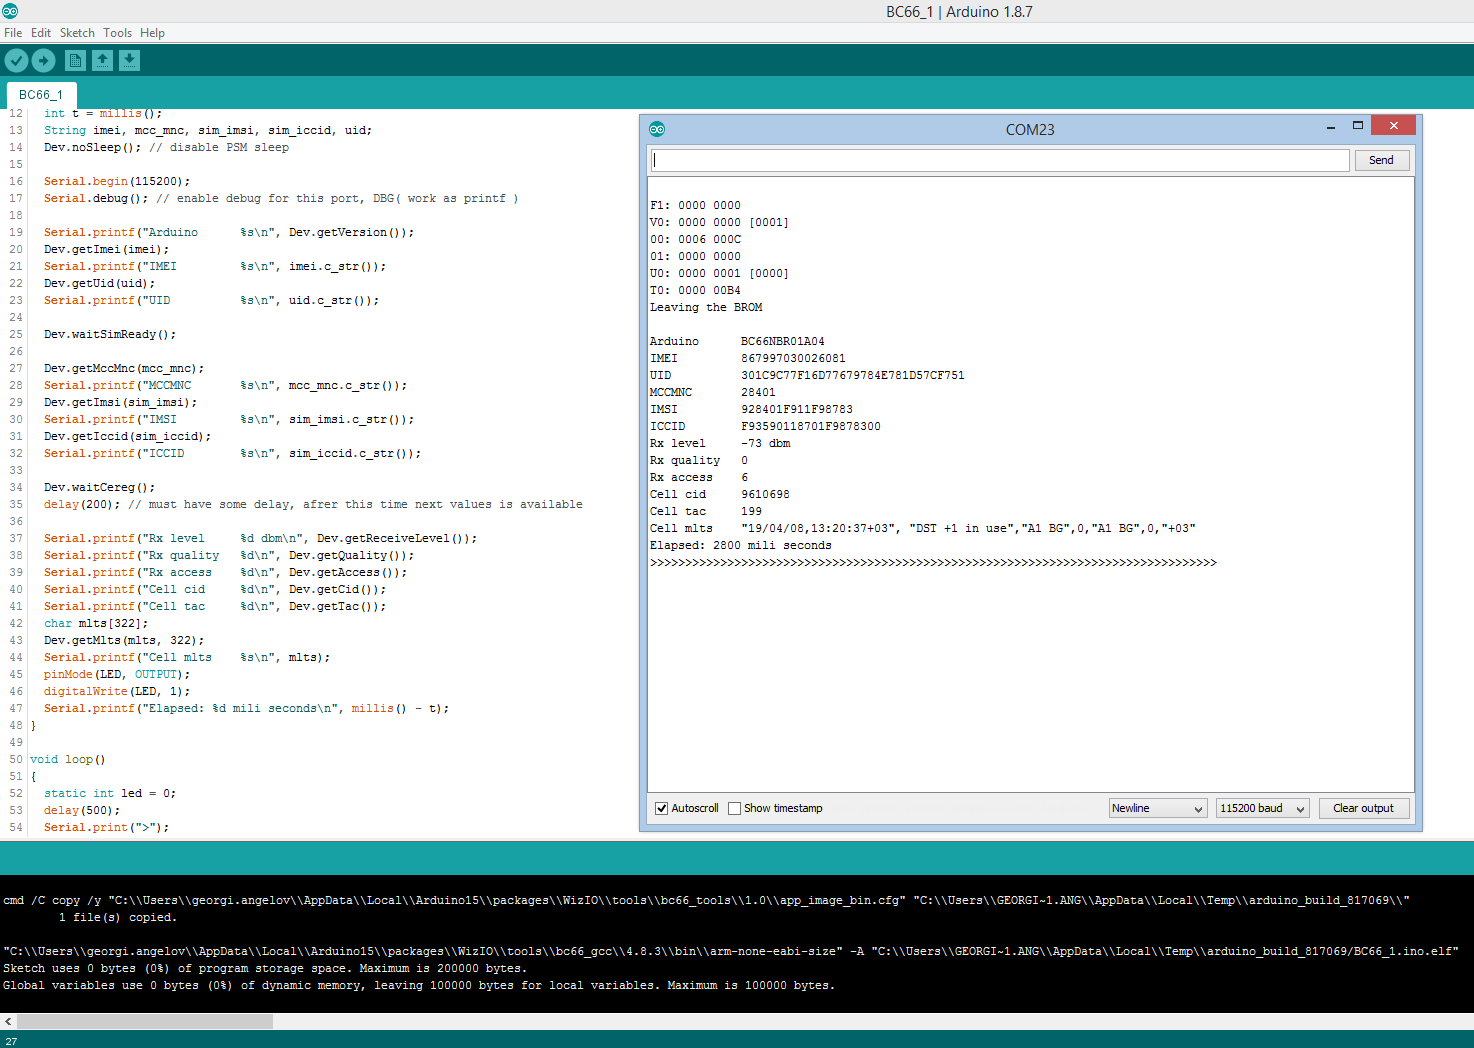
Task: Click the 'Elapsed: 2800 mili seconds' output line
Action: point(741,545)
